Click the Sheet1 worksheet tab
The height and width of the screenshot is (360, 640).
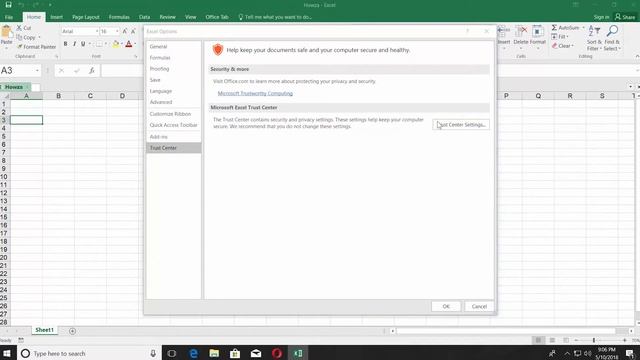(x=44, y=330)
